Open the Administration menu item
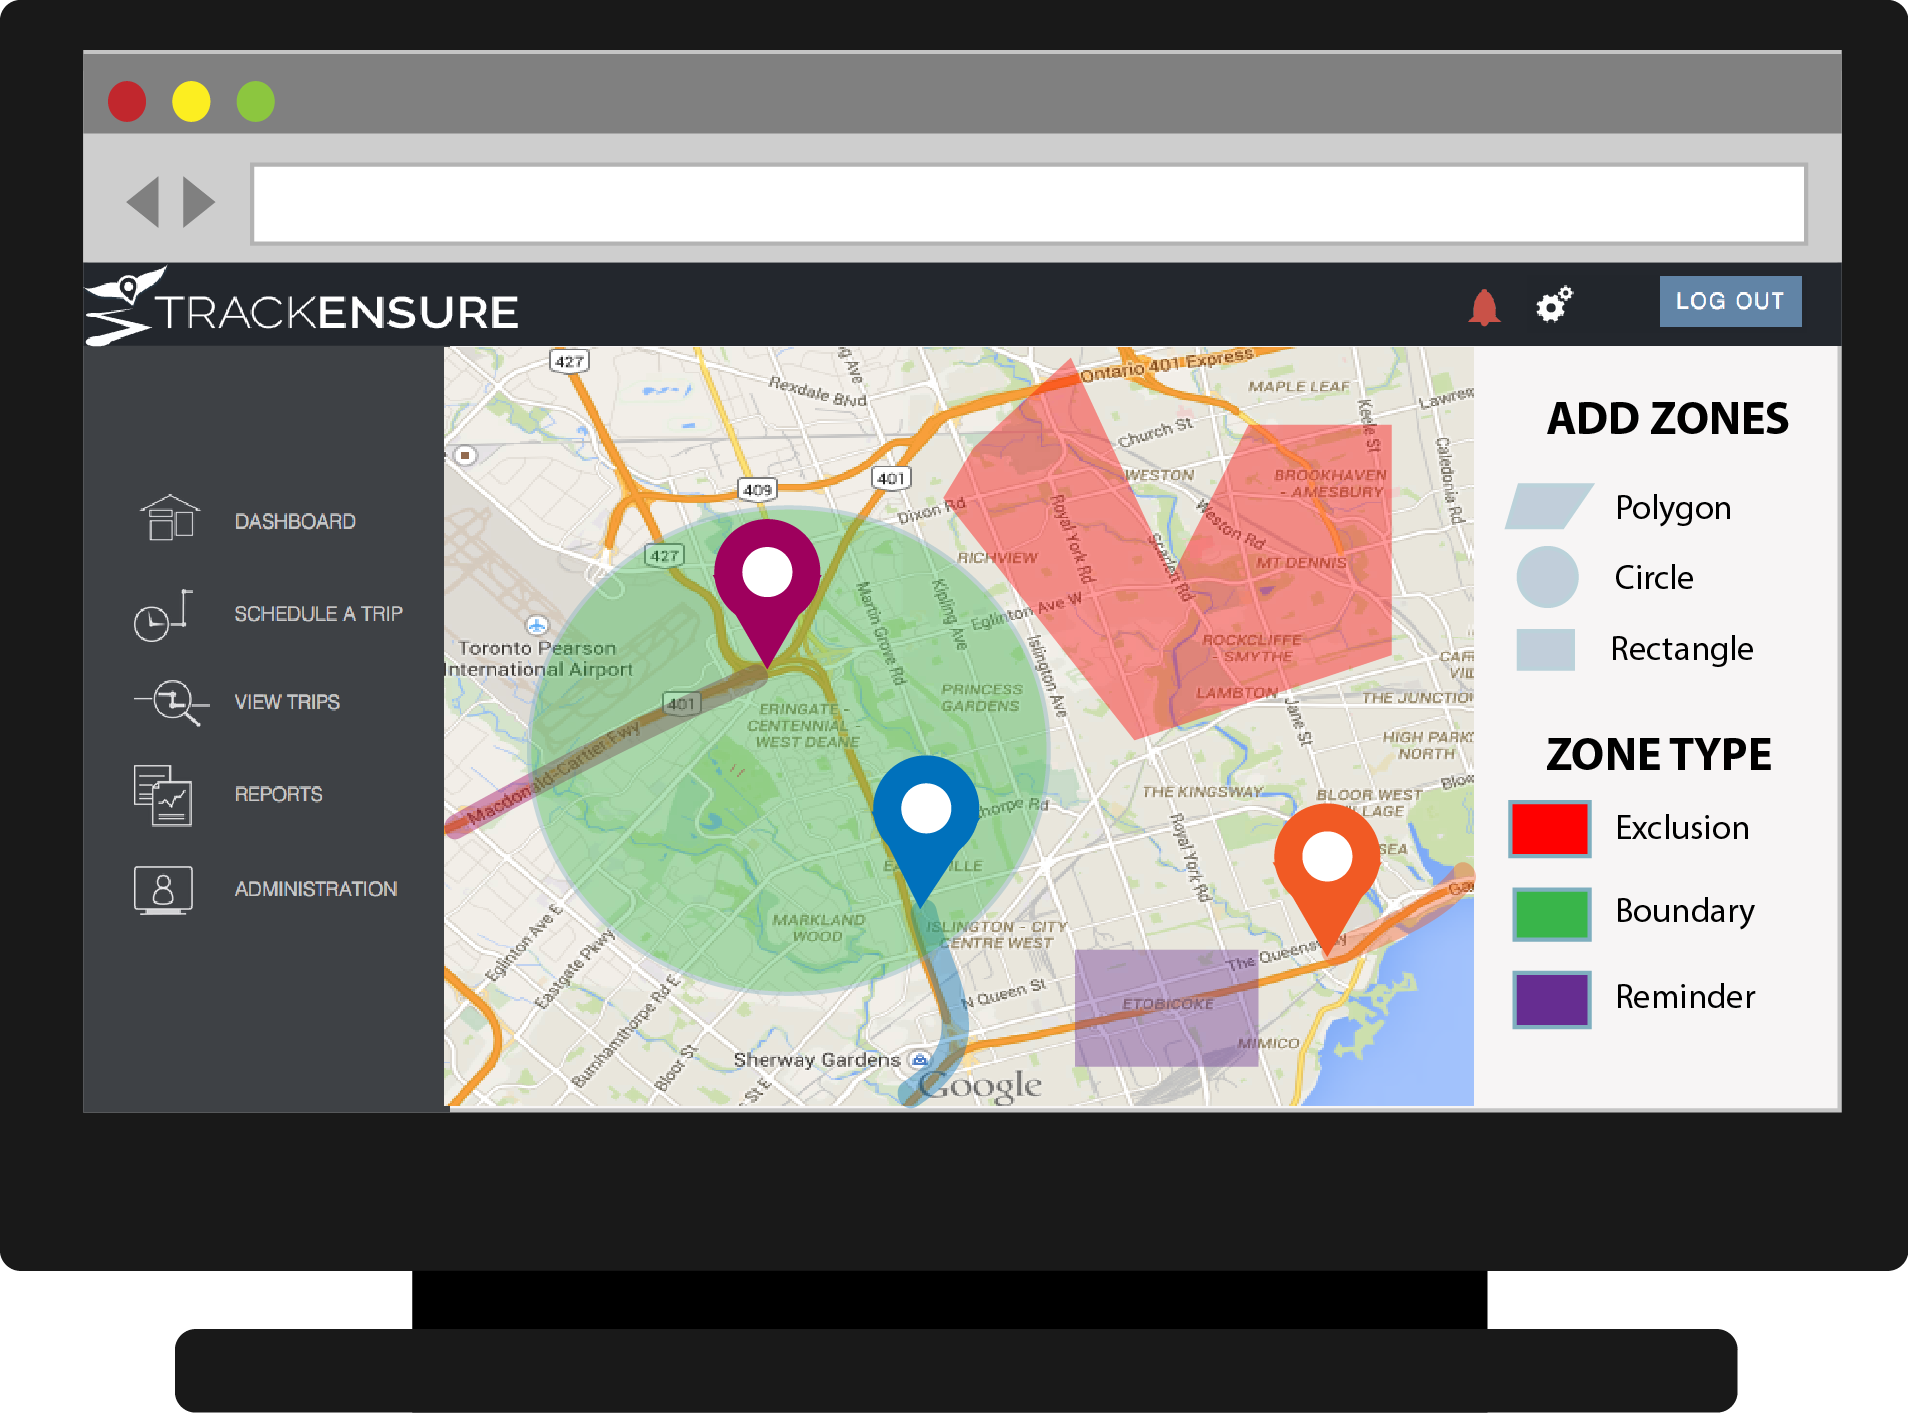1908x1413 pixels. pos(316,889)
